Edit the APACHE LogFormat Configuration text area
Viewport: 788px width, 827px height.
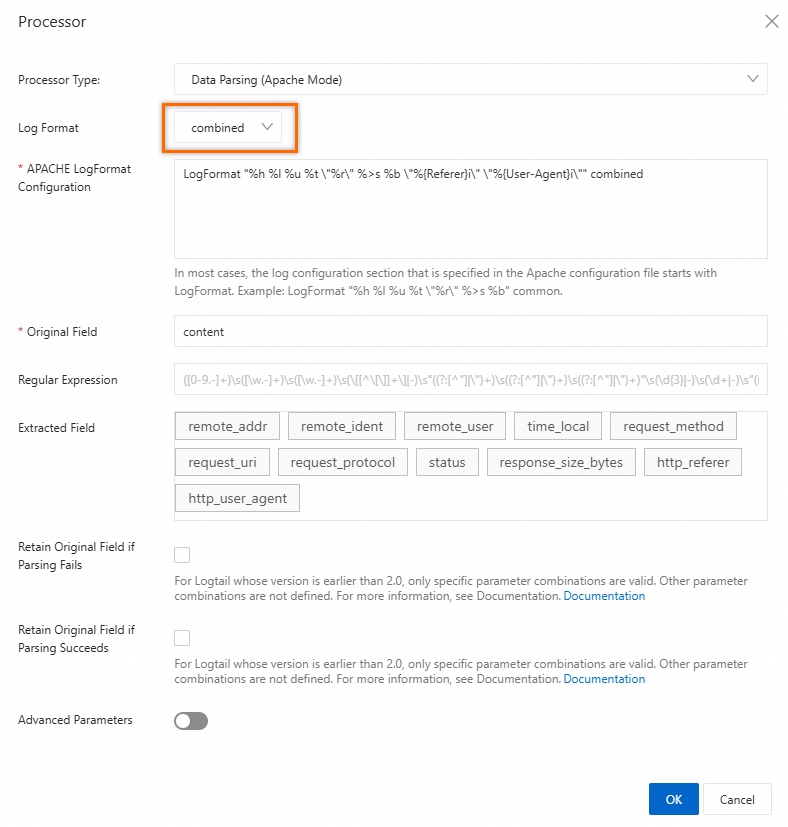470,209
